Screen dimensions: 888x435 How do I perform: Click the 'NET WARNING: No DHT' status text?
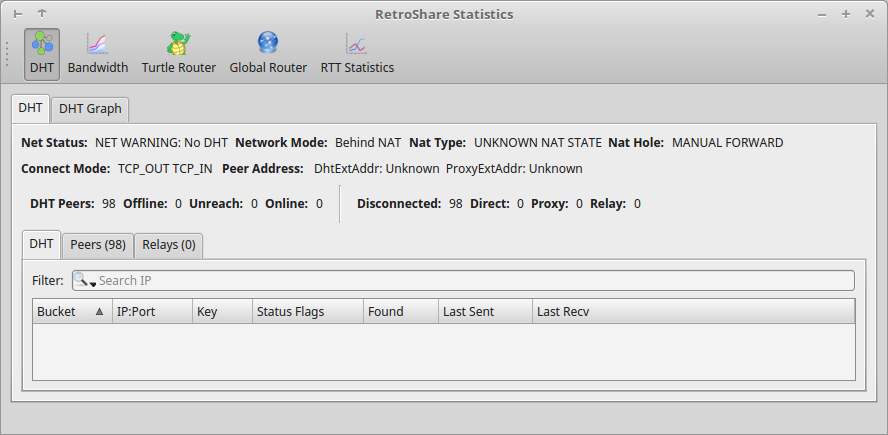point(161,143)
